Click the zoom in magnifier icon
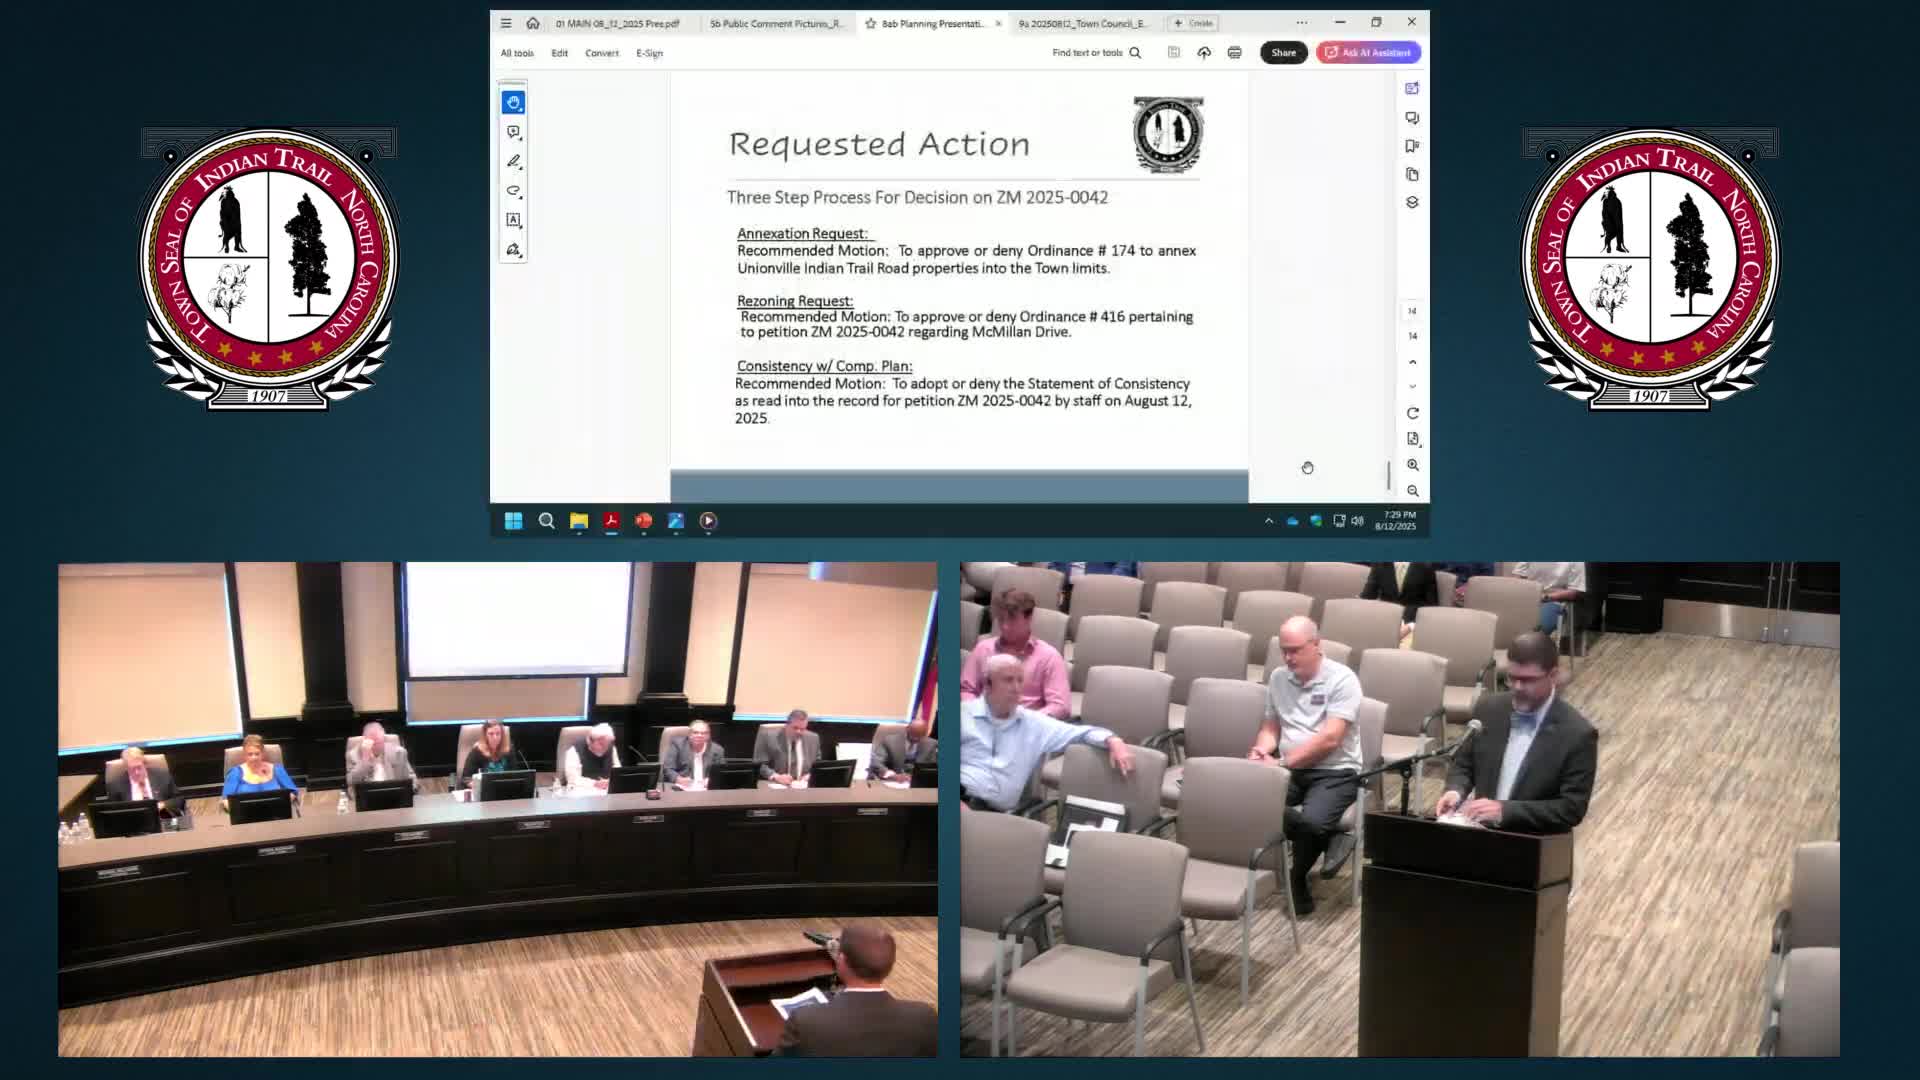 tap(1412, 465)
